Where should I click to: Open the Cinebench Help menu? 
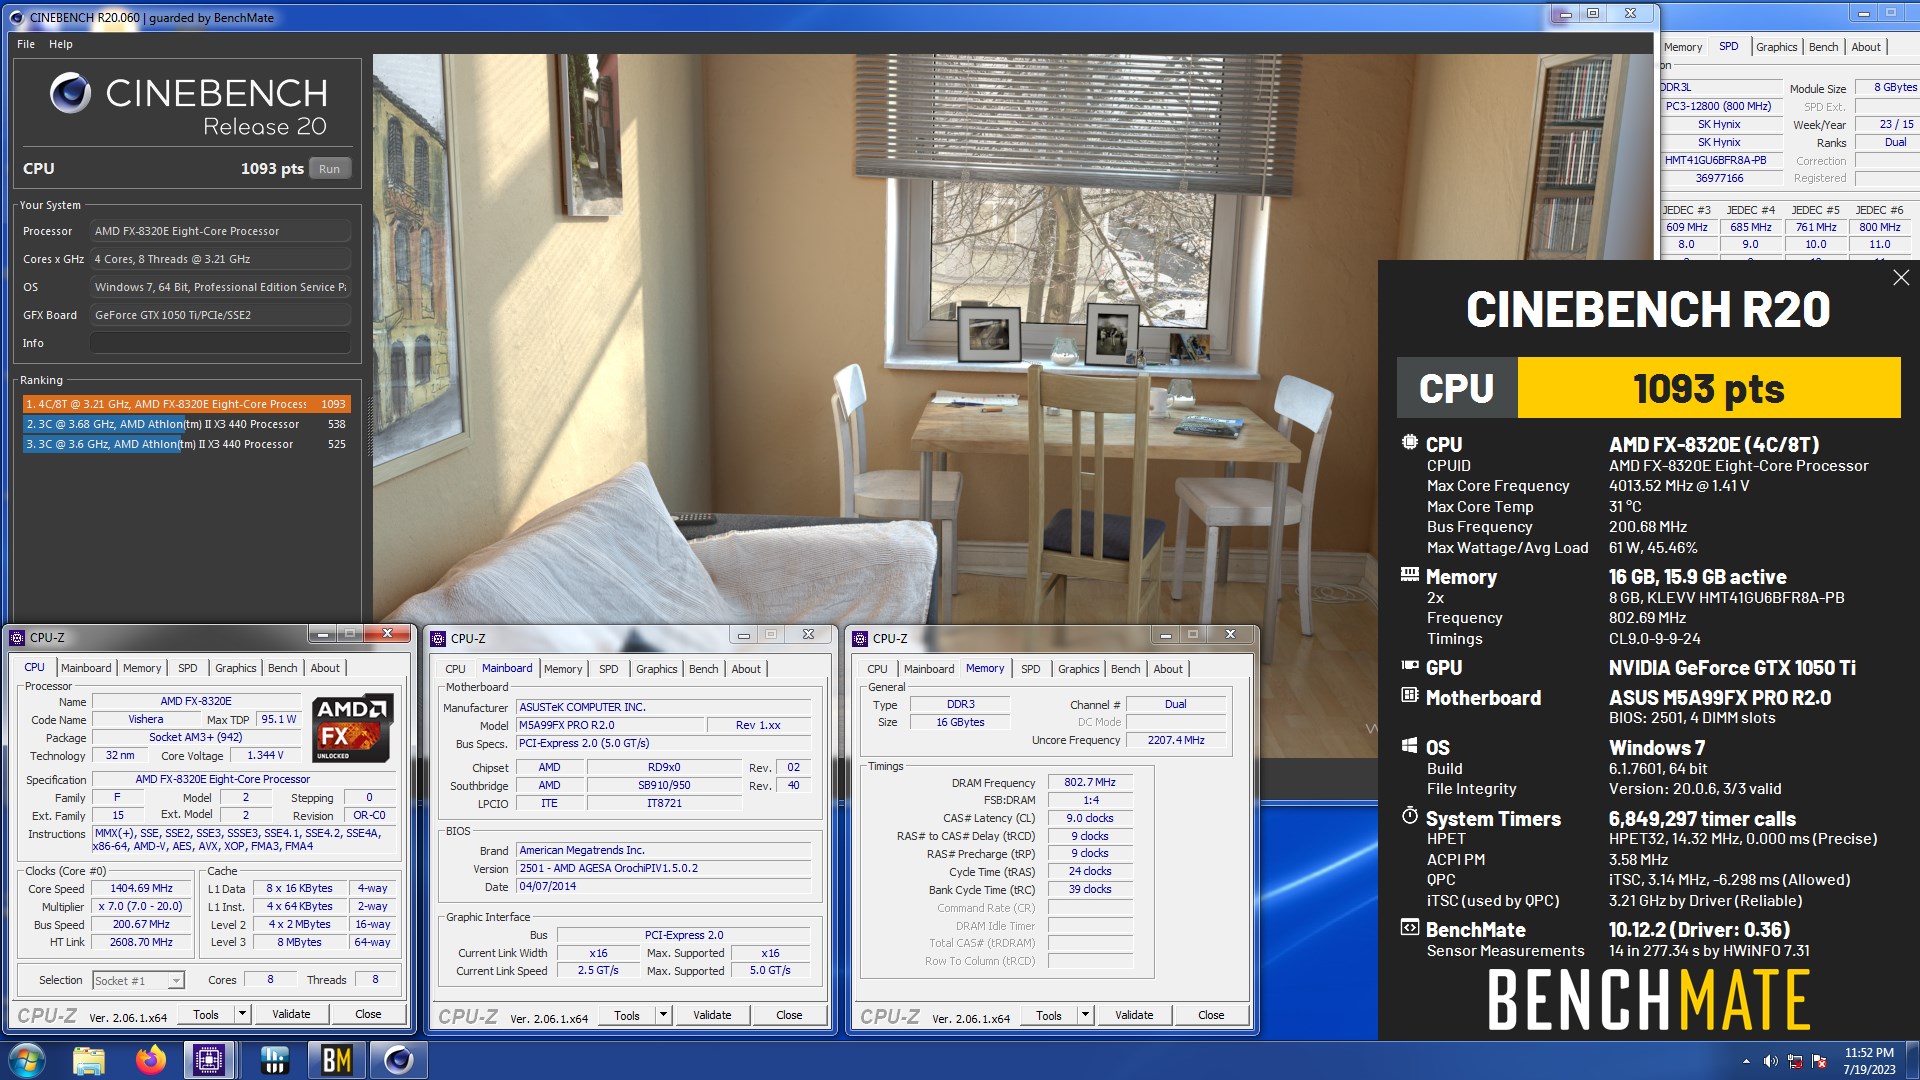[x=61, y=44]
